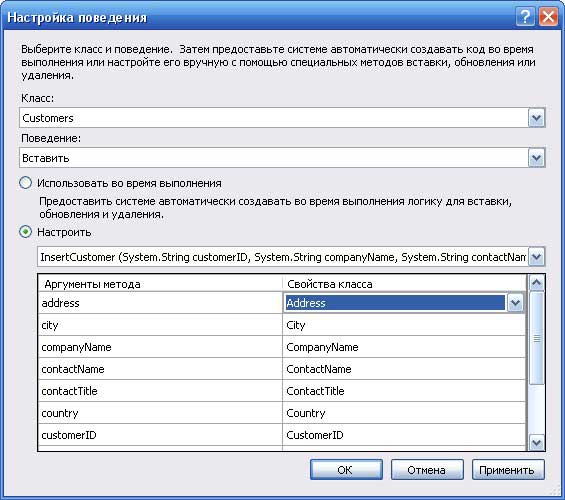Select the country argument cell
565x500 pixels.
click(160, 413)
